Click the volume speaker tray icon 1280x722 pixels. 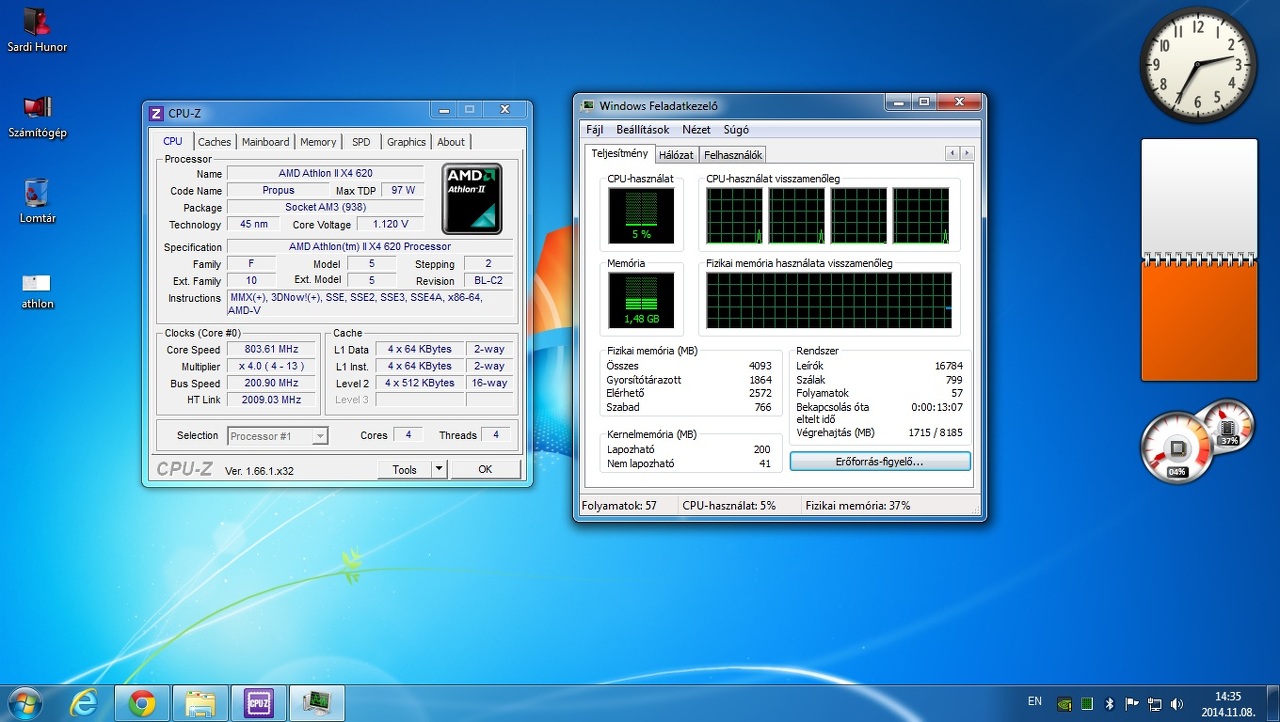coord(1177,703)
